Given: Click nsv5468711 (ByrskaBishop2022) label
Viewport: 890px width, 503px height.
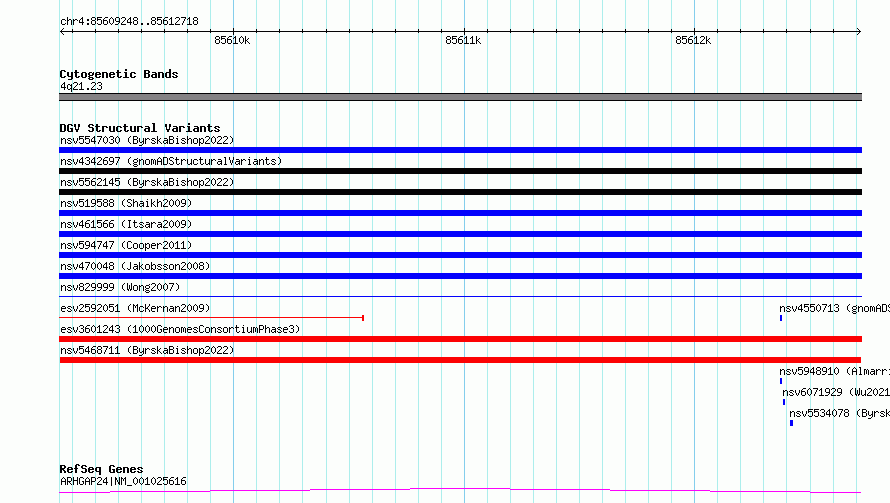Looking at the screenshot, I should tap(147, 350).
